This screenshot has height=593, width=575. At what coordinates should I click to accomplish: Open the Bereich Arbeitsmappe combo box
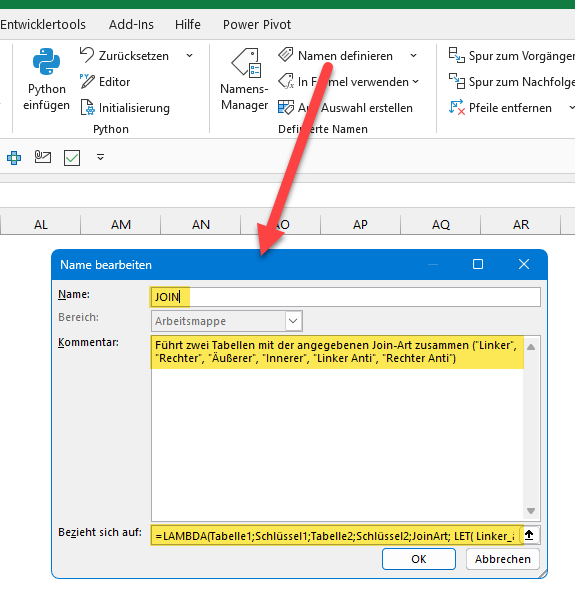[227, 321]
